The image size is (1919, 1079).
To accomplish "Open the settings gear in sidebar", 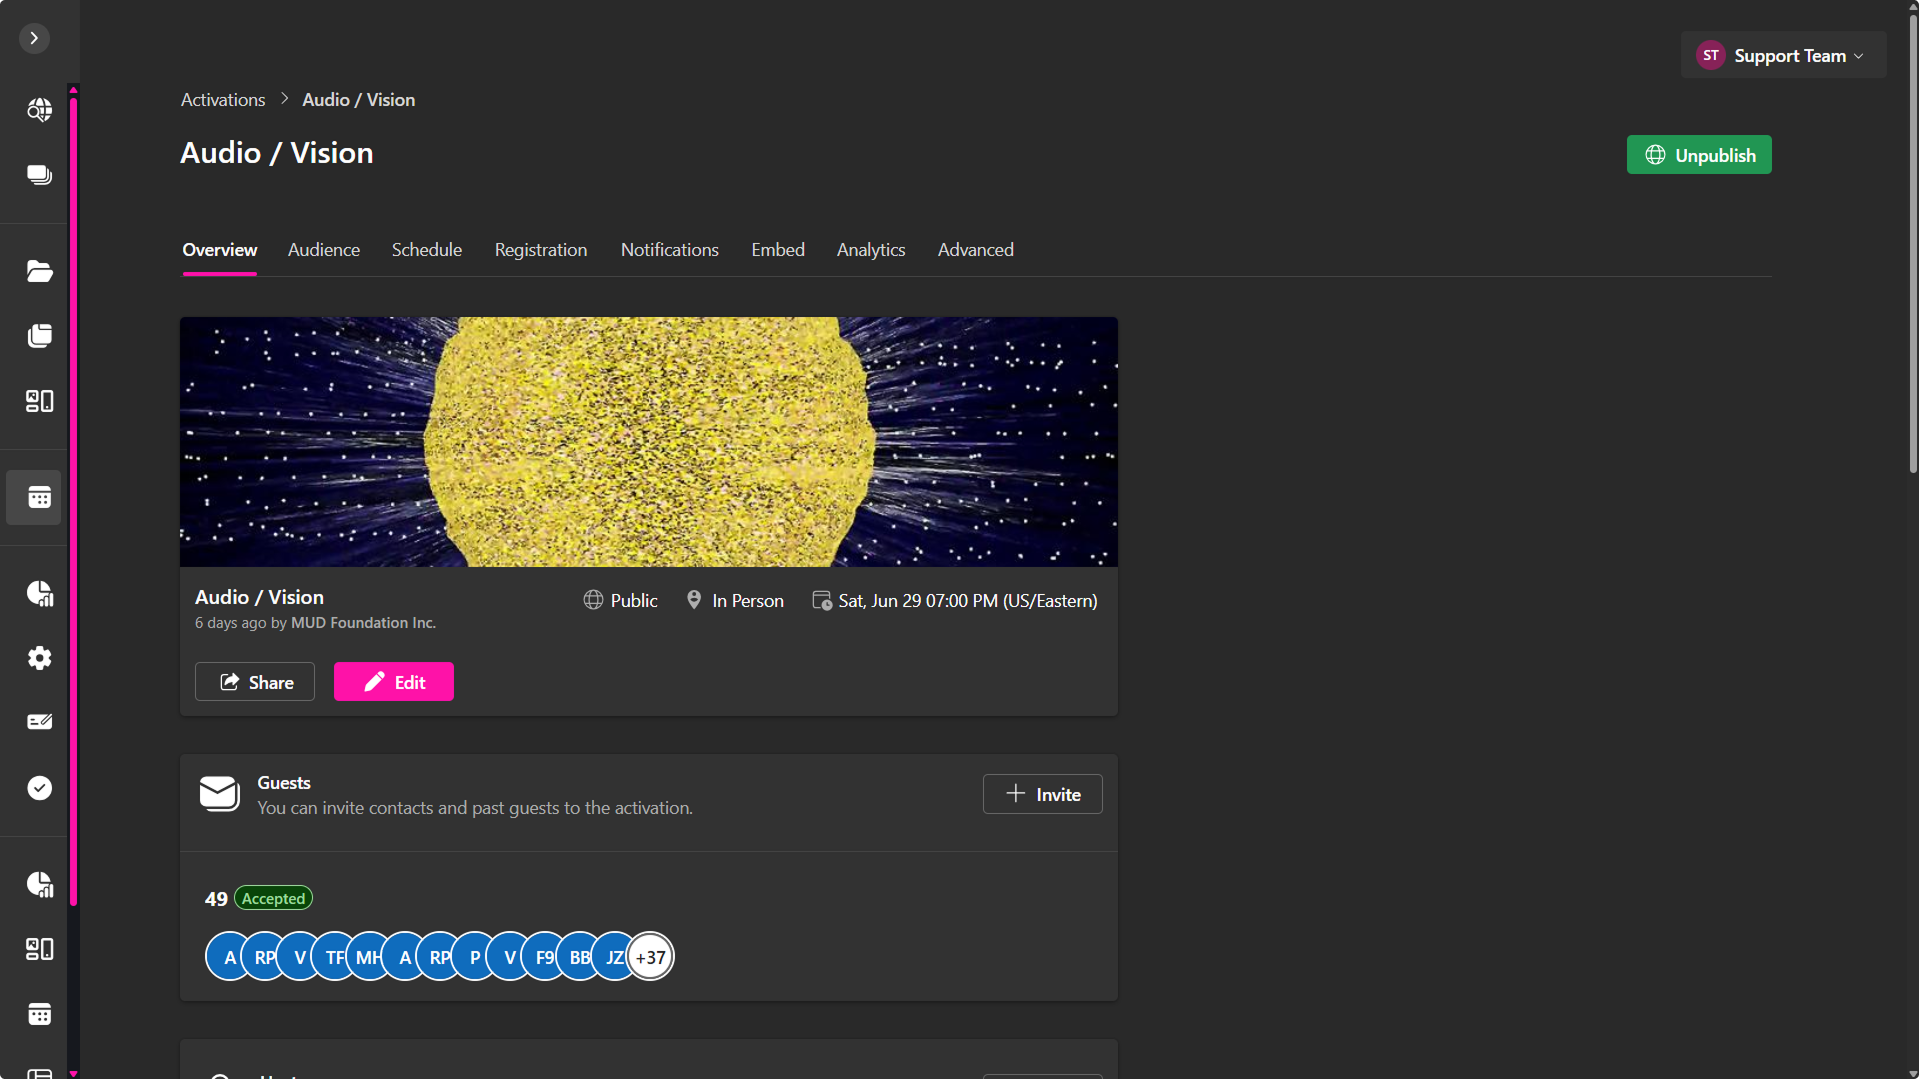I will click(39, 658).
